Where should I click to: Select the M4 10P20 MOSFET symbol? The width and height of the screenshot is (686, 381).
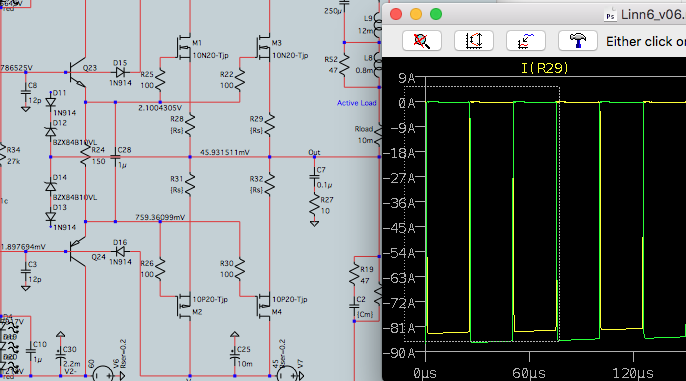(x=264, y=305)
